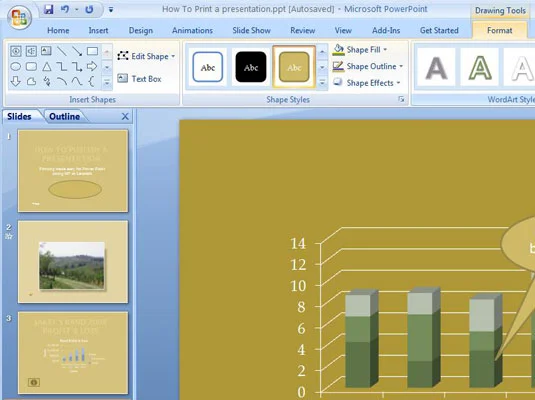Close the Slides/Outline pane
Screen dimensions: 535x400
[125, 116]
